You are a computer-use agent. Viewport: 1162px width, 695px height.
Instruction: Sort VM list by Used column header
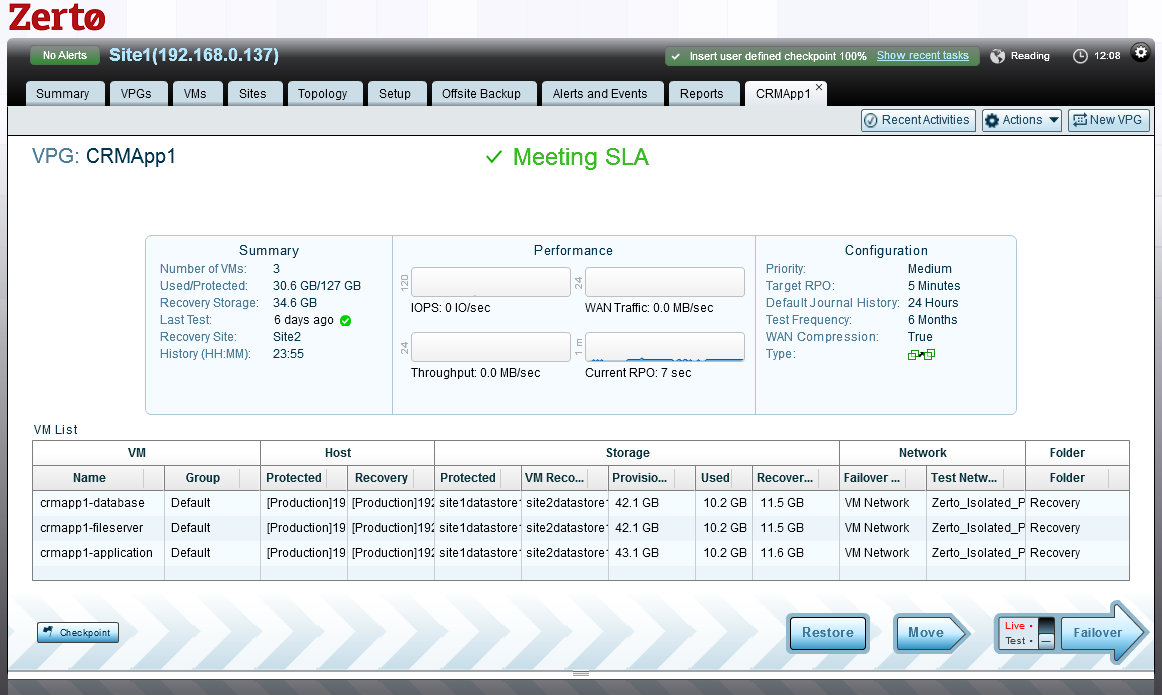tap(715, 478)
